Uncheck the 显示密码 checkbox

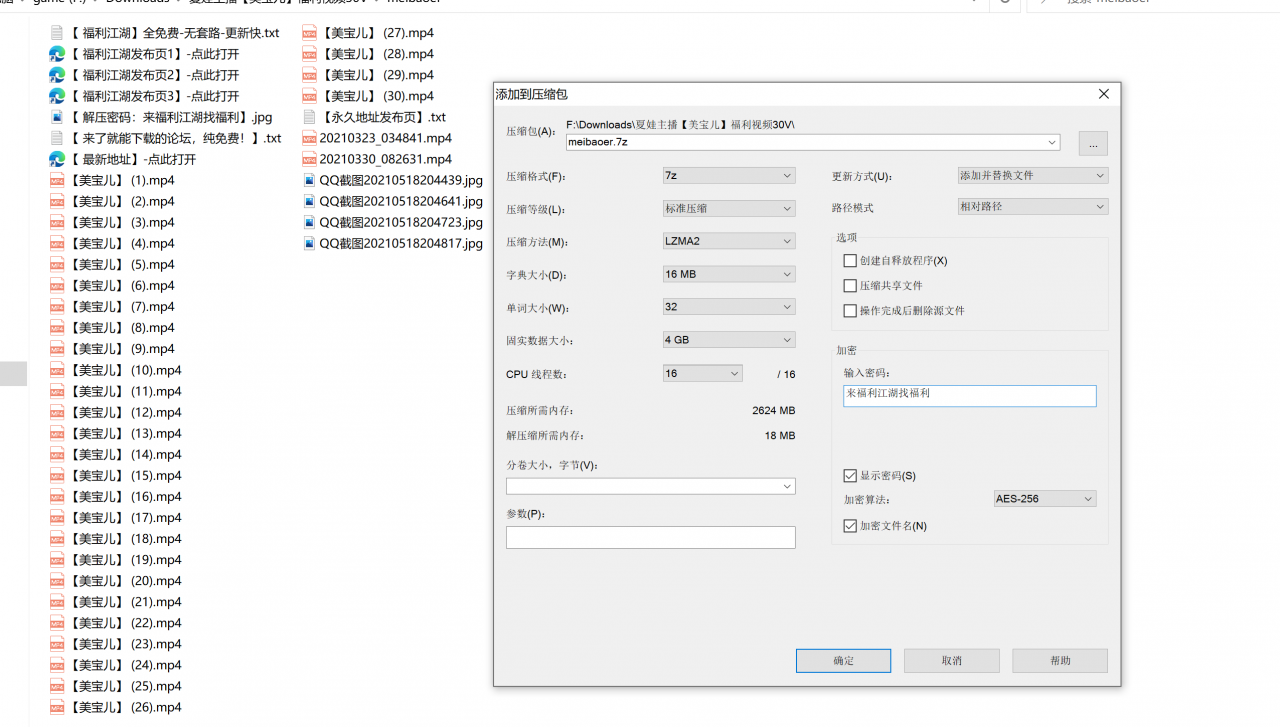[850, 476]
